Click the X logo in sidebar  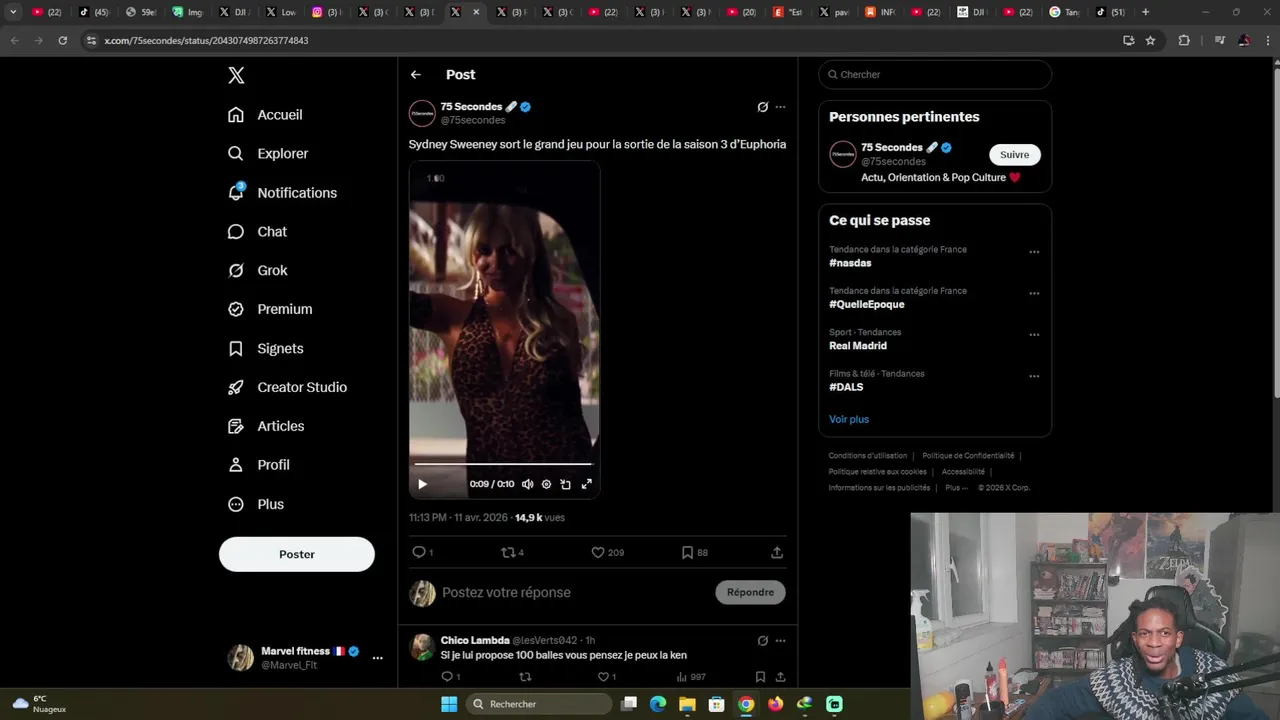point(236,75)
